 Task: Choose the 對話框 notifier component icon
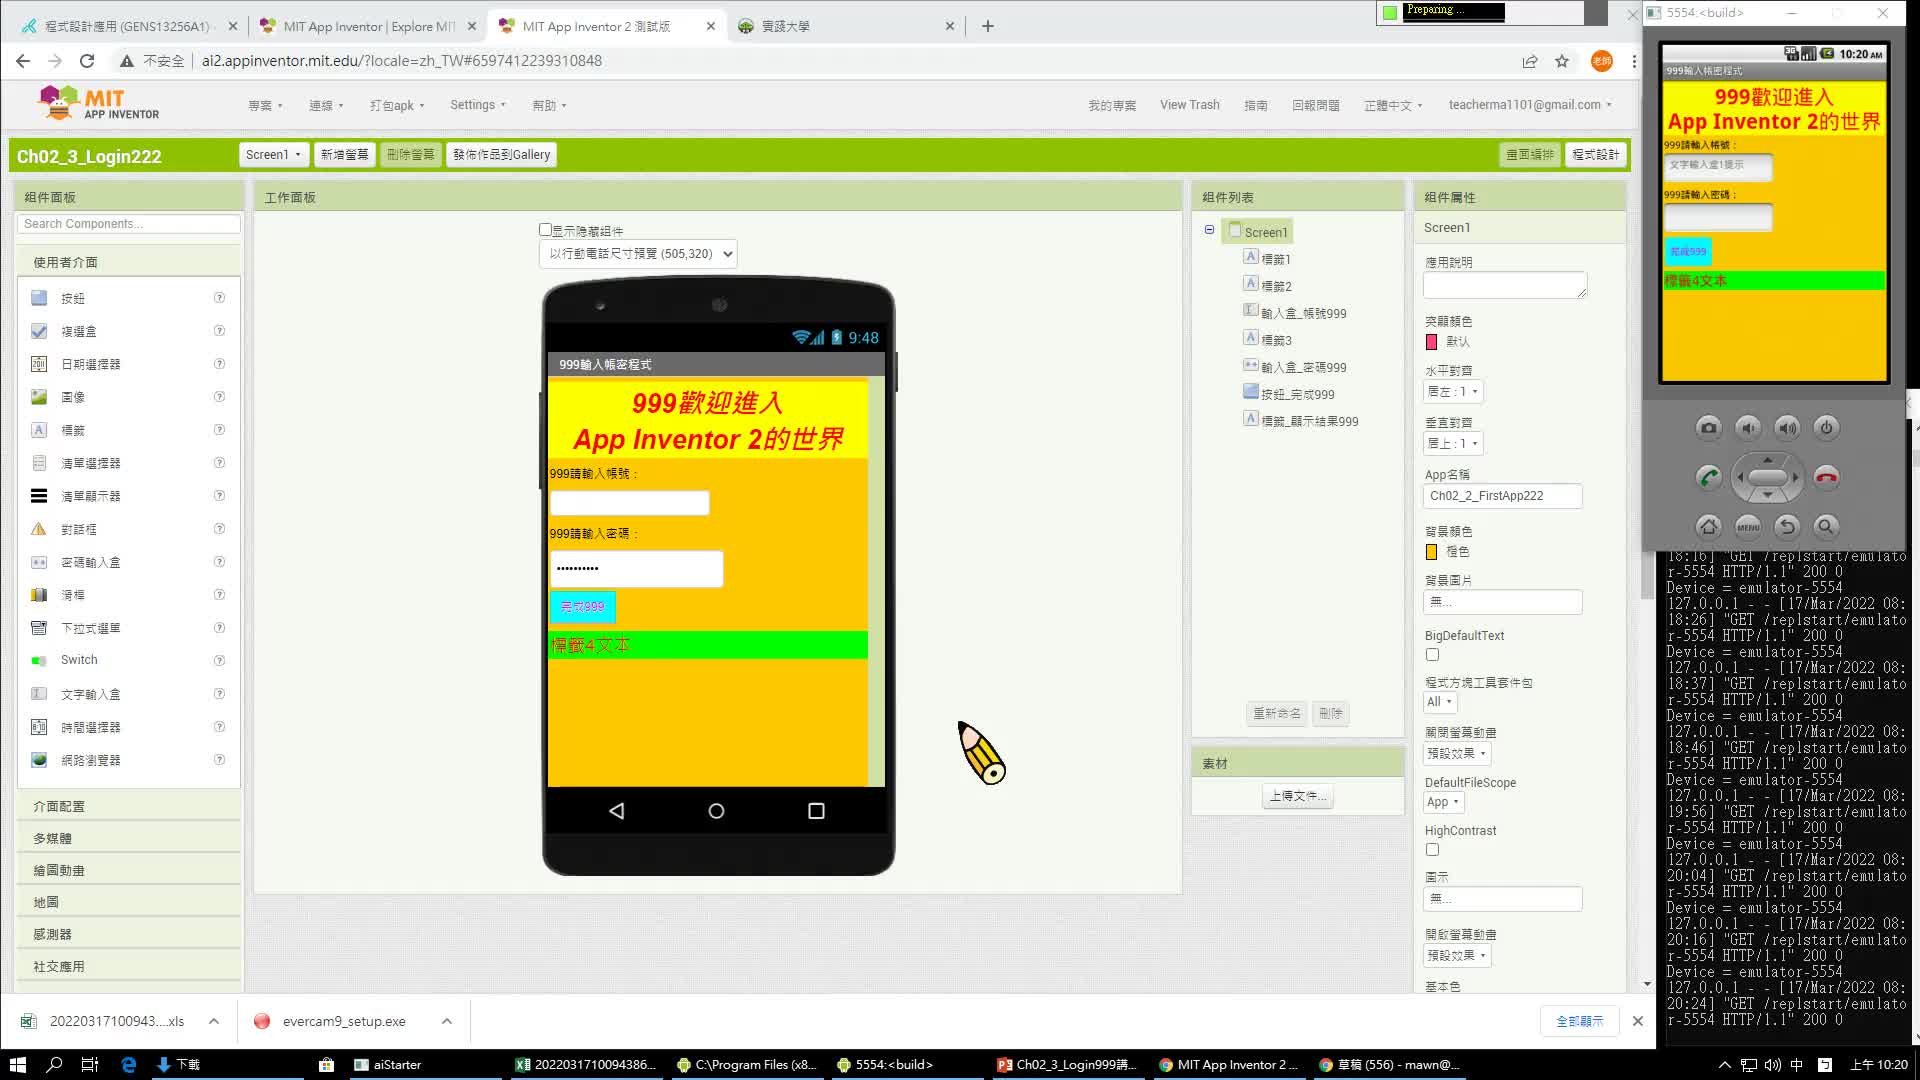(39, 529)
